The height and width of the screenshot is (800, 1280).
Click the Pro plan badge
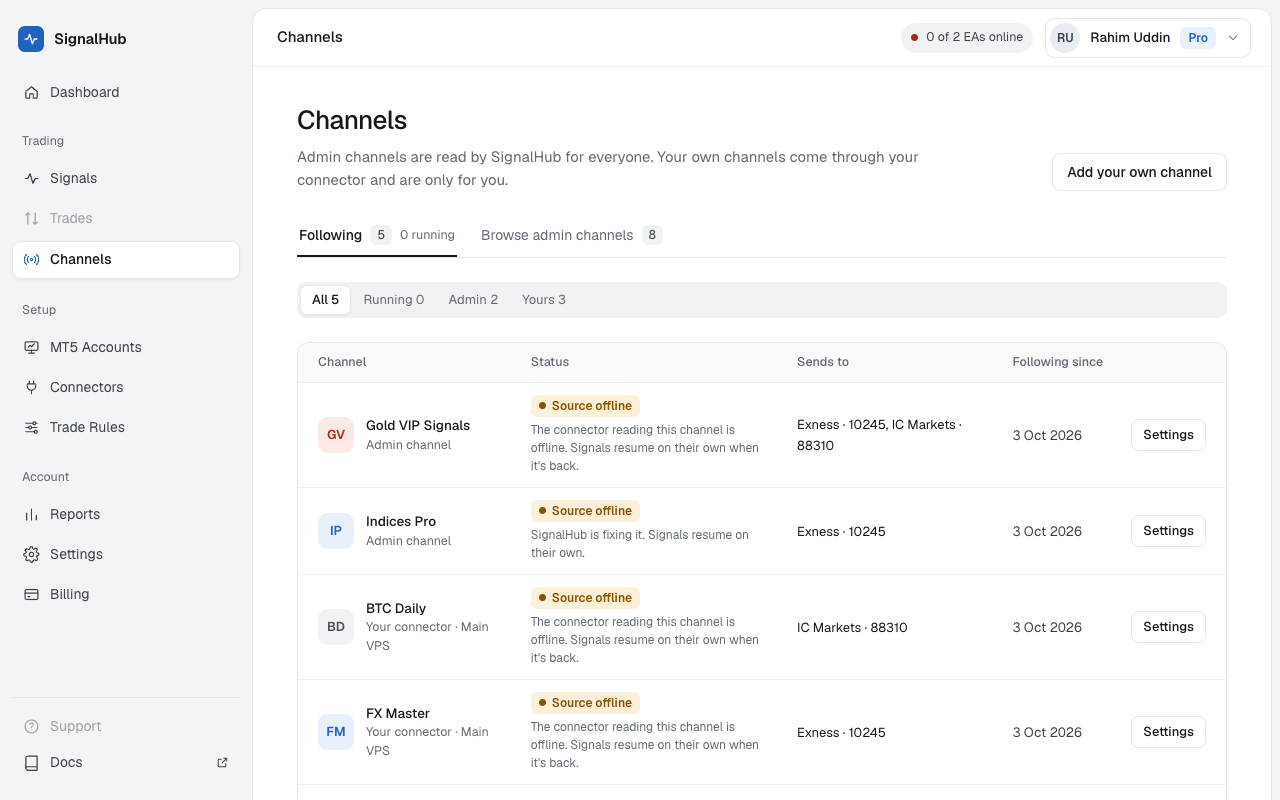[1198, 38]
